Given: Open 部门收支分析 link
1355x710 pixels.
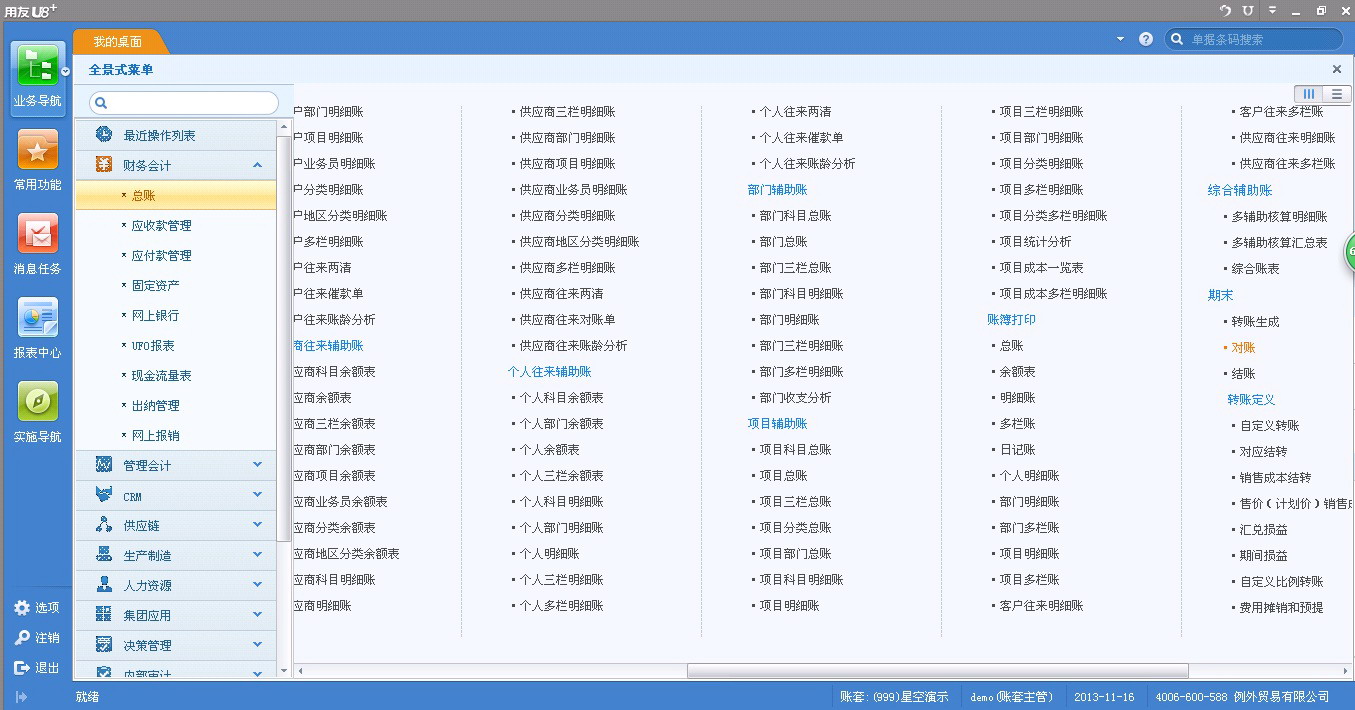Looking at the screenshot, I should (795, 398).
